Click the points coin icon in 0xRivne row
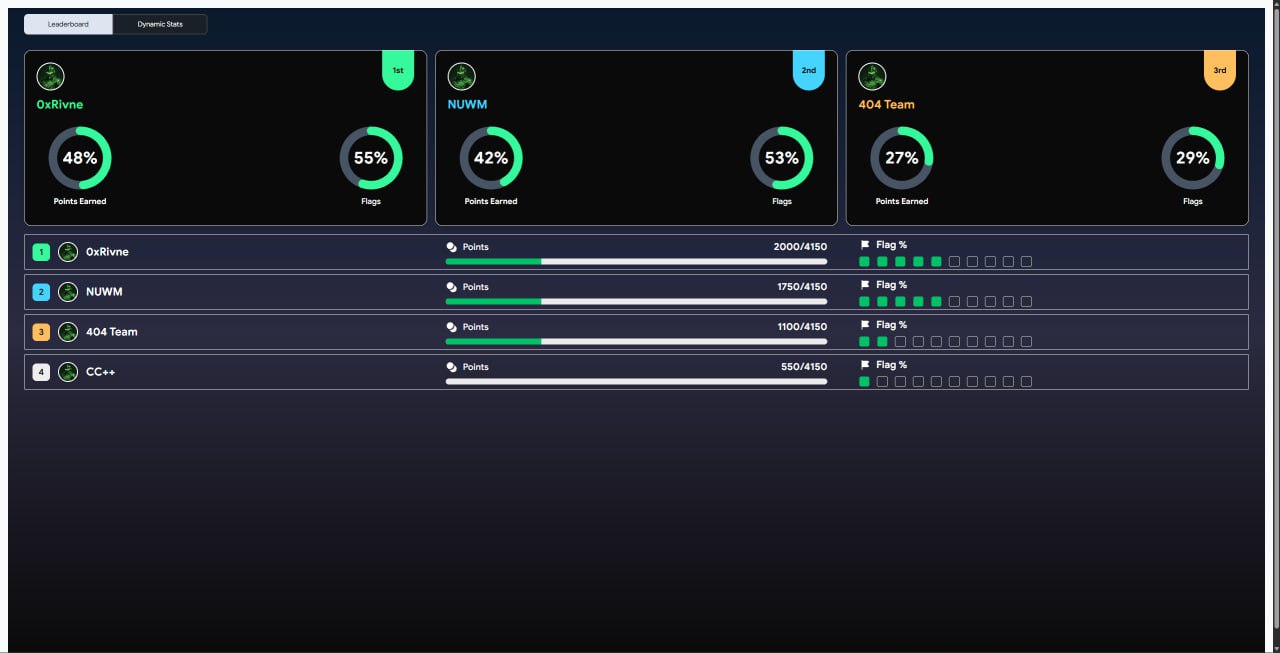1280x653 pixels. (451, 247)
